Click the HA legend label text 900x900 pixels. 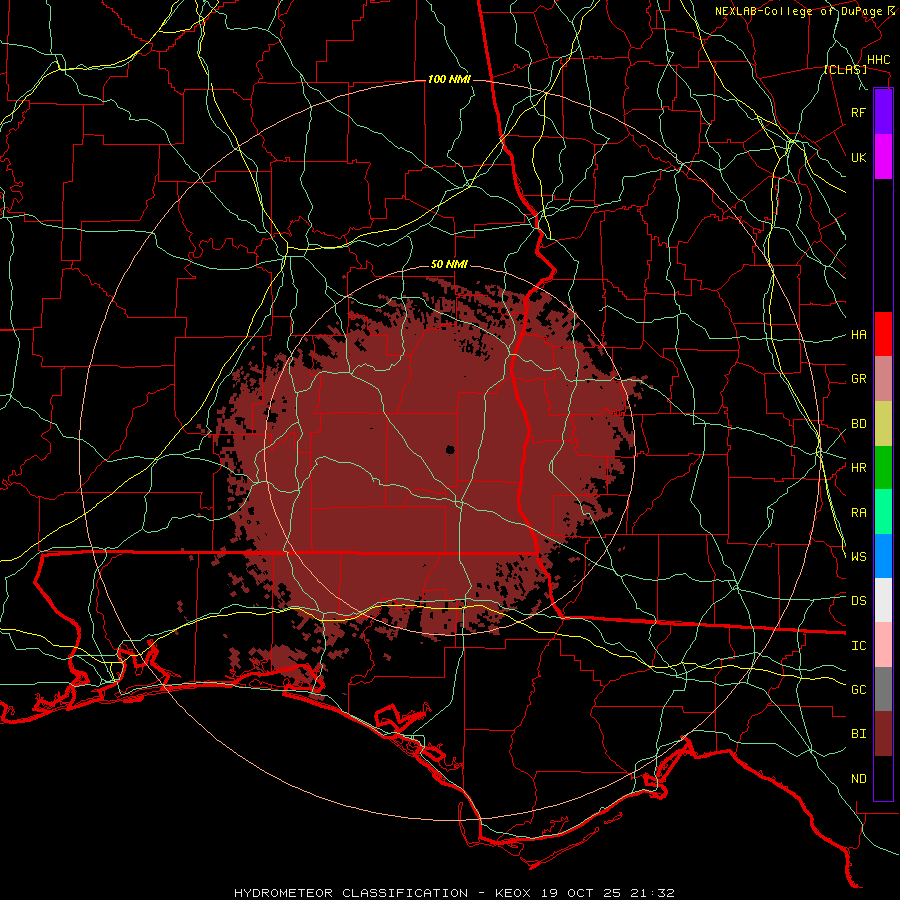[858, 334]
